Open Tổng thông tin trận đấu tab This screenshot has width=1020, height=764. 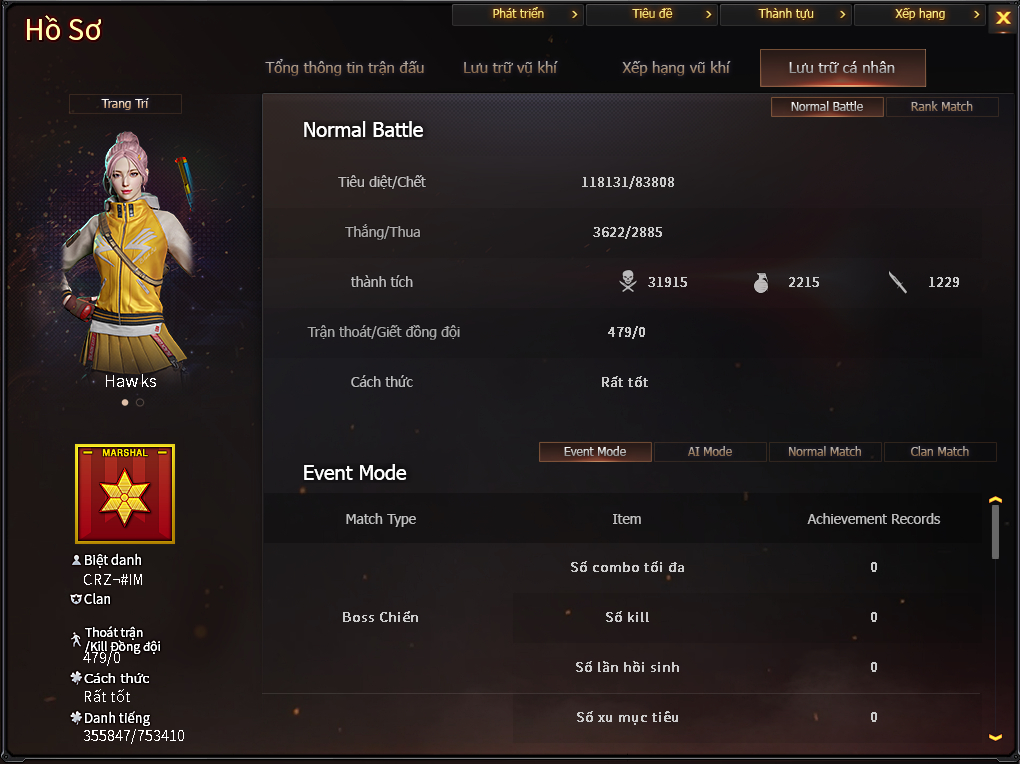click(x=345, y=68)
